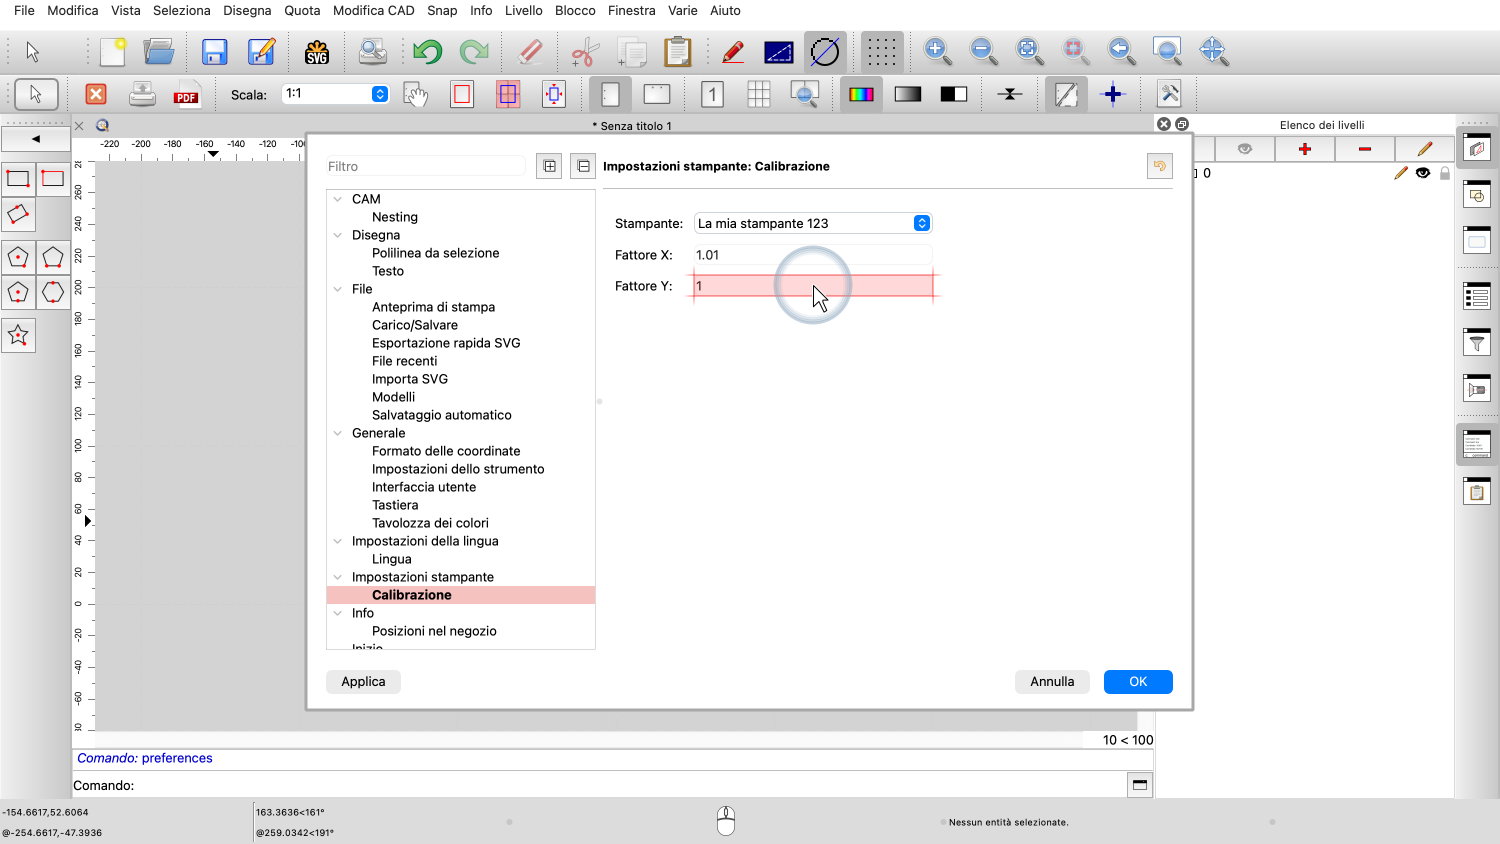Image resolution: width=1500 pixels, height=844 pixels.
Task: Click the SVG export icon
Action: [x=317, y=52]
